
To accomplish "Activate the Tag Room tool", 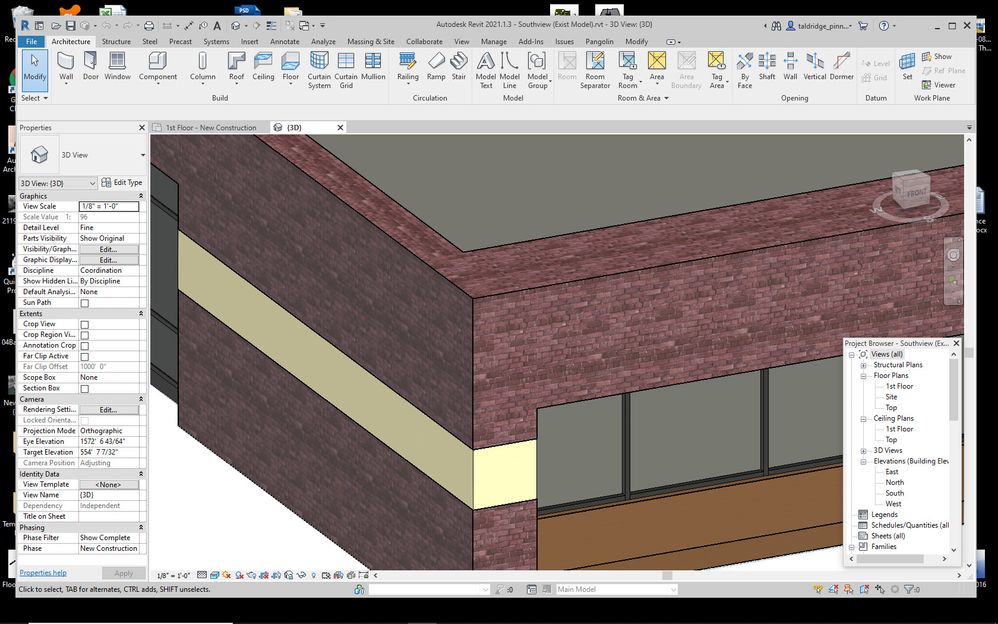I will pyautogui.click(x=628, y=70).
